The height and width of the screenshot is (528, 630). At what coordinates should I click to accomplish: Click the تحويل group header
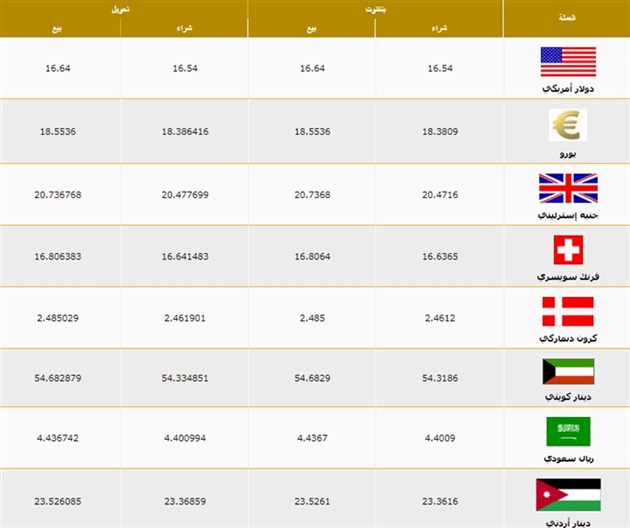123,8
